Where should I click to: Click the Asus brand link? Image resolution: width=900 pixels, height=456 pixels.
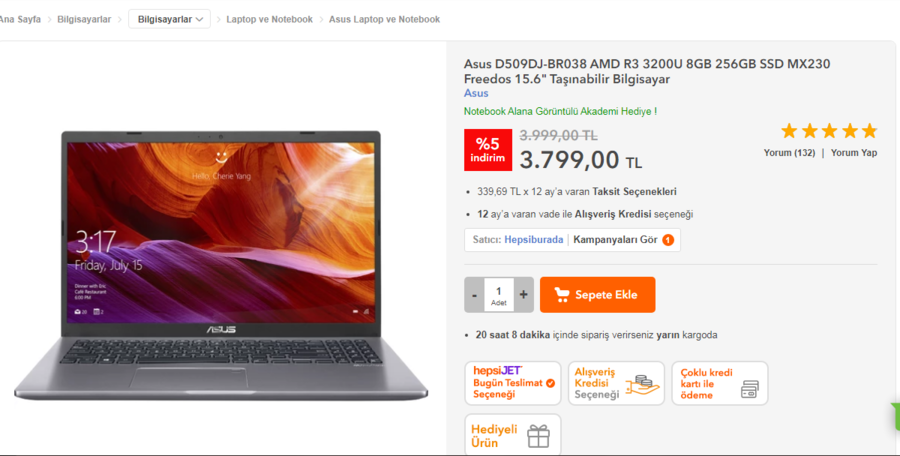(476, 93)
